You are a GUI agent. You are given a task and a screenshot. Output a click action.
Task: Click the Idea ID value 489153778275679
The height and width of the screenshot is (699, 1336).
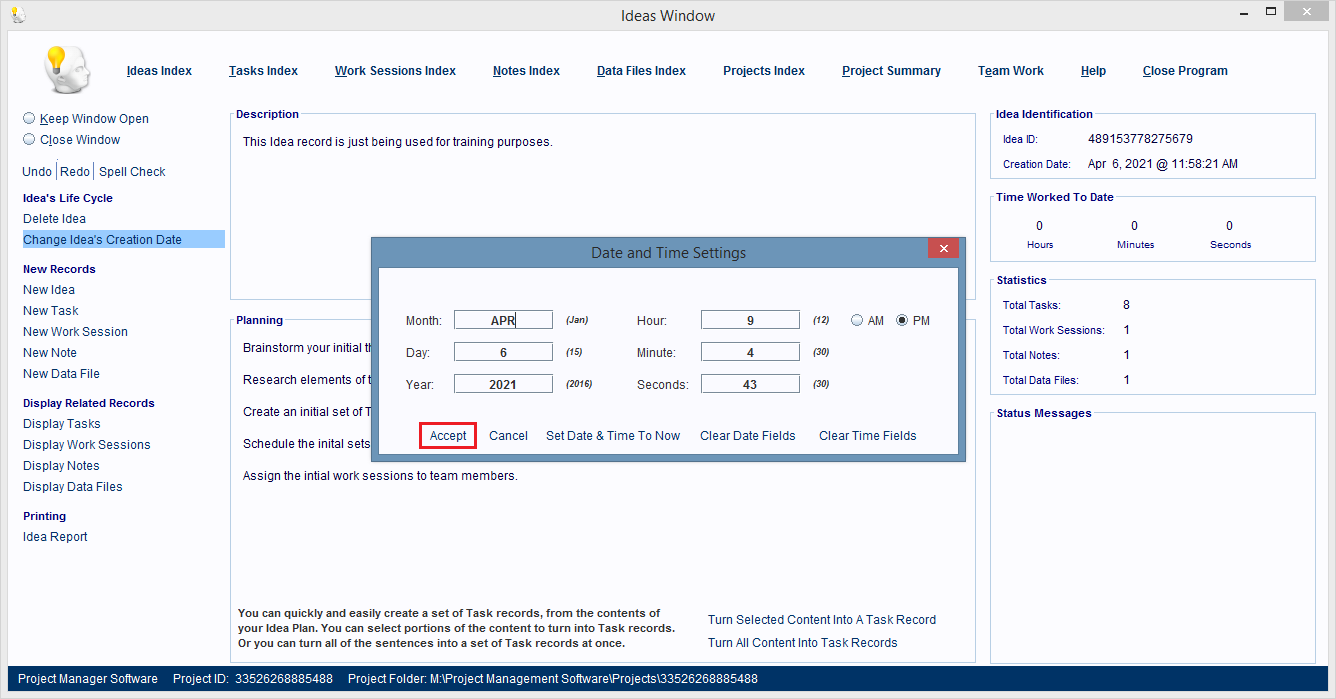tap(1140, 139)
